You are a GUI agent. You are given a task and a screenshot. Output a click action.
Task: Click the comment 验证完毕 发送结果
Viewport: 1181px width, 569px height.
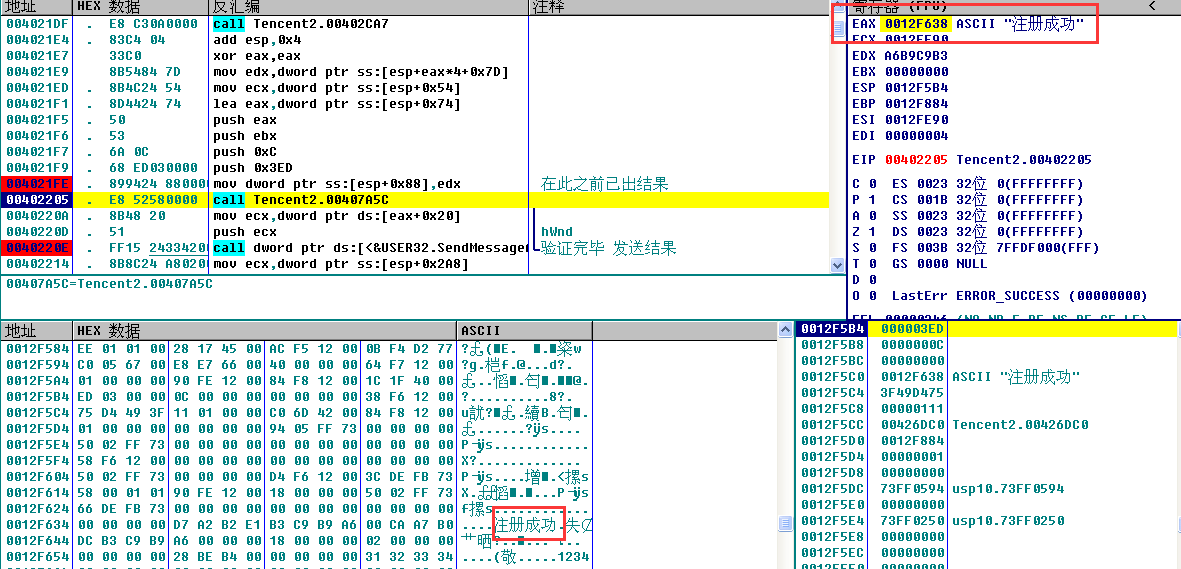click(x=609, y=248)
